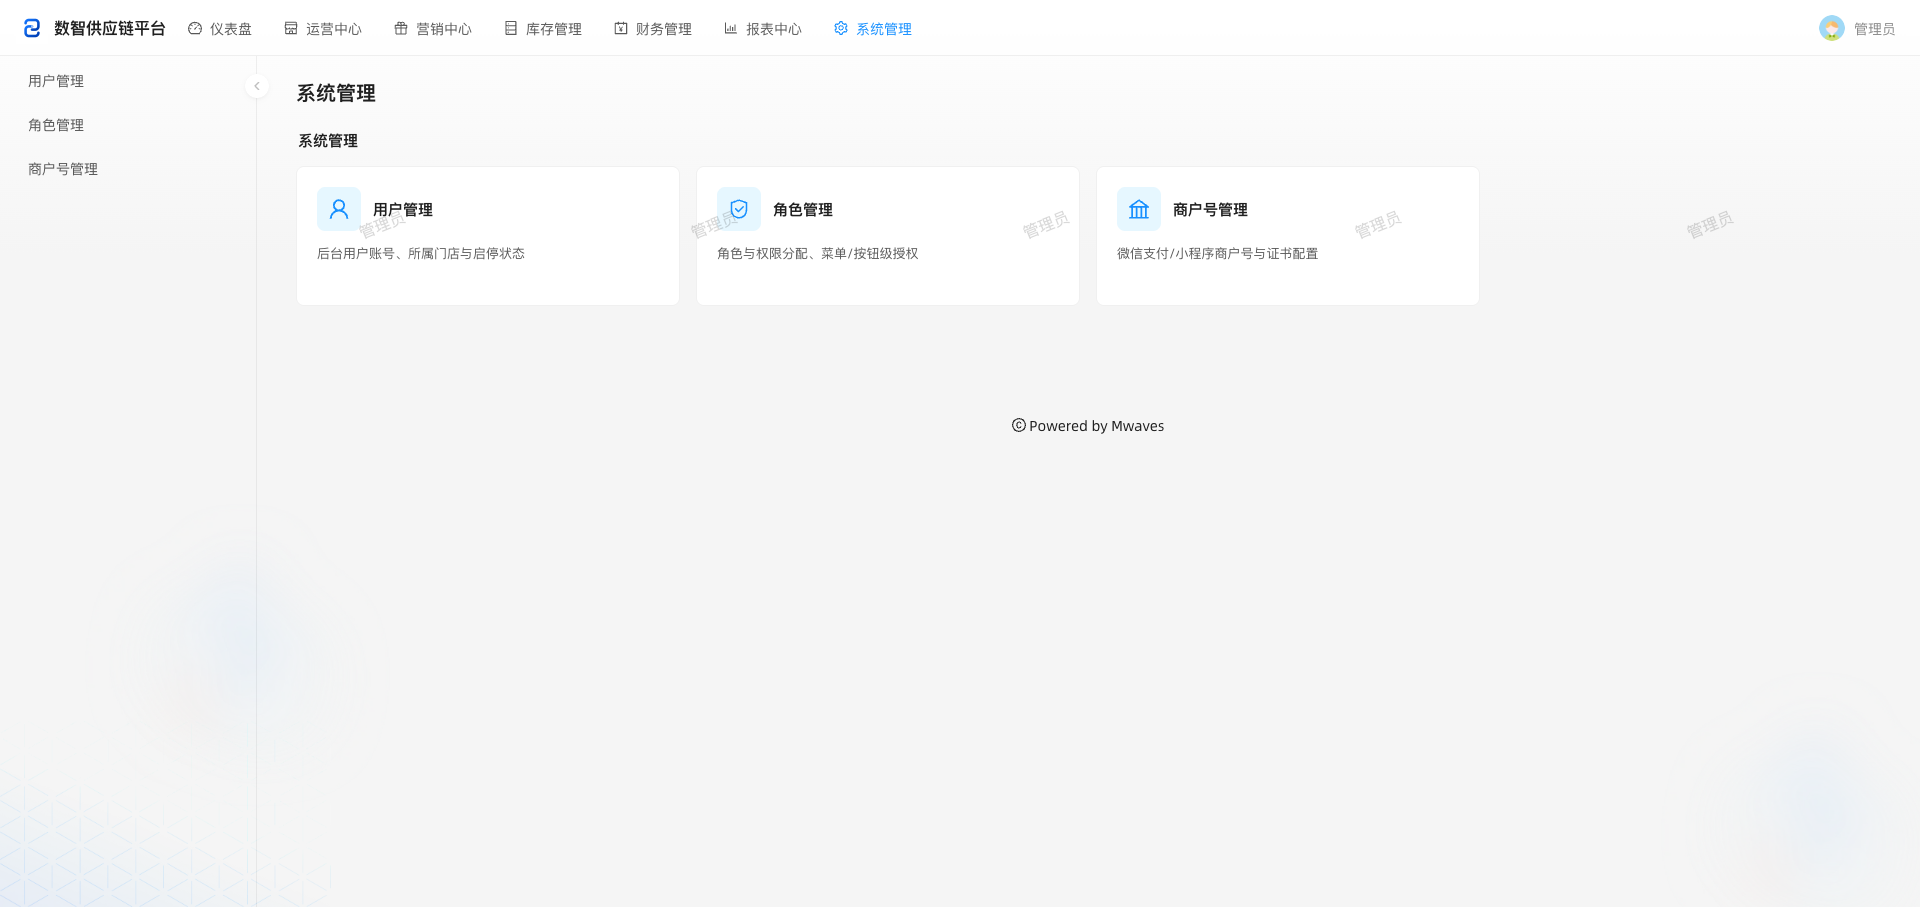Click the shield icon on 角色管理 card
The height and width of the screenshot is (907, 1920).
pyautogui.click(x=739, y=209)
